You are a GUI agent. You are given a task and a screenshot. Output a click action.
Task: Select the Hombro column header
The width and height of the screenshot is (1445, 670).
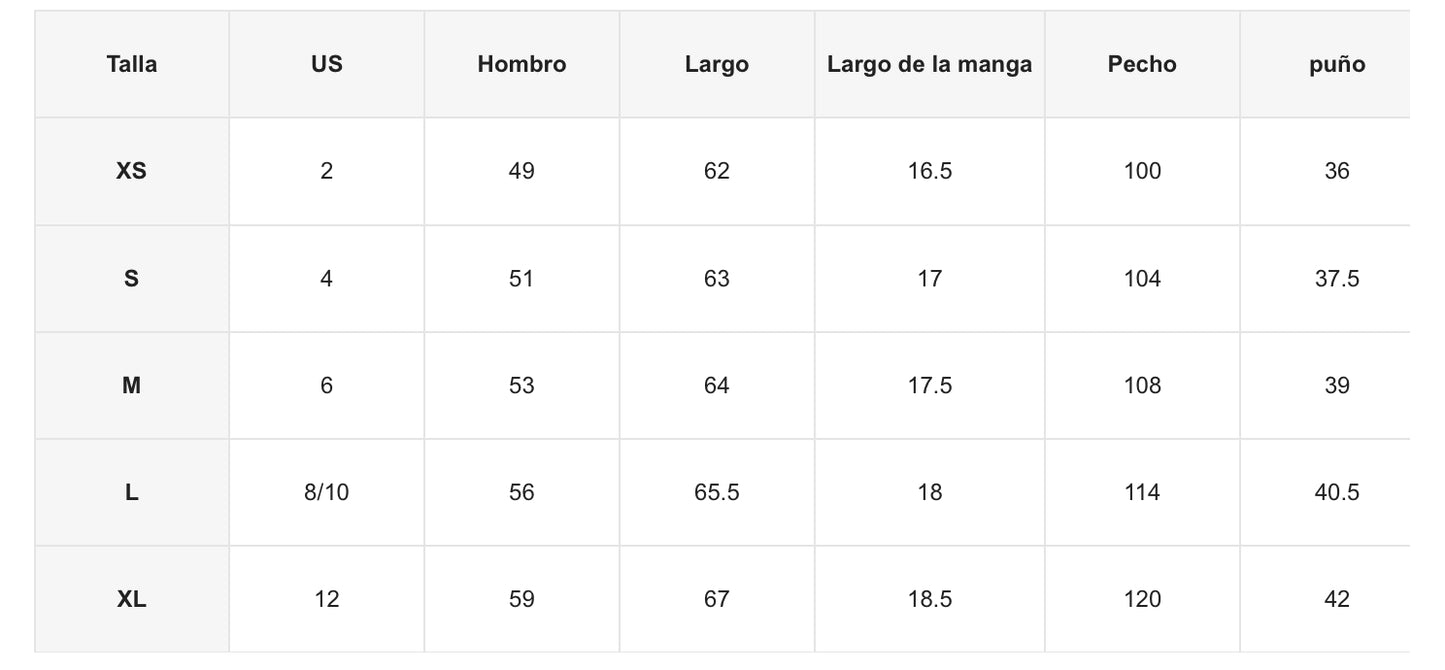[521, 64]
